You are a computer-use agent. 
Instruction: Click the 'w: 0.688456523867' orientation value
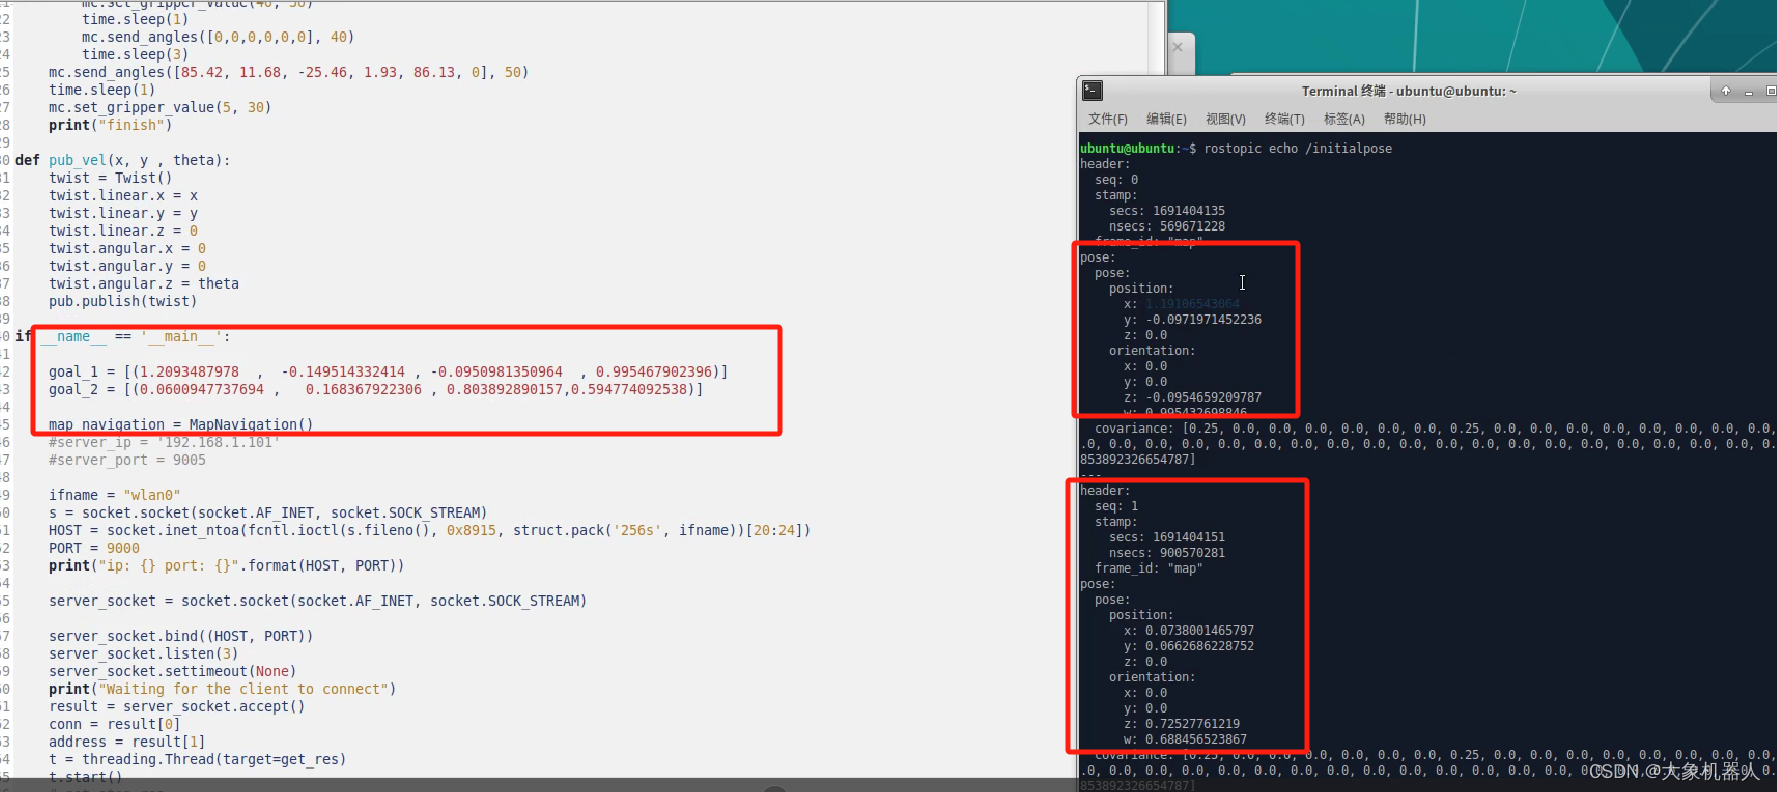pyautogui.click(x=1186, y=740)
